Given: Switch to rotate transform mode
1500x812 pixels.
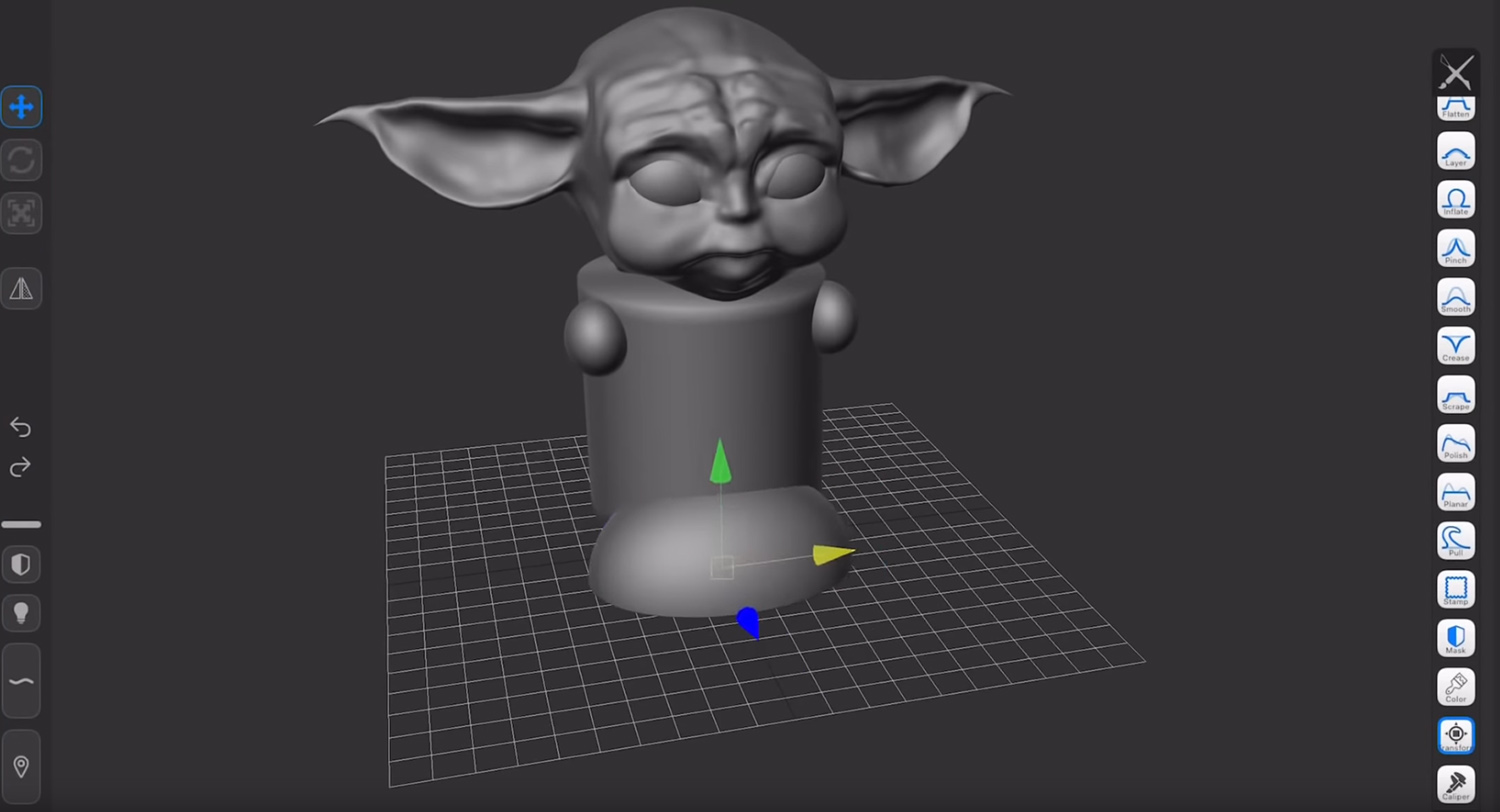Looking at the screenshot, I should tap(21, 160).
